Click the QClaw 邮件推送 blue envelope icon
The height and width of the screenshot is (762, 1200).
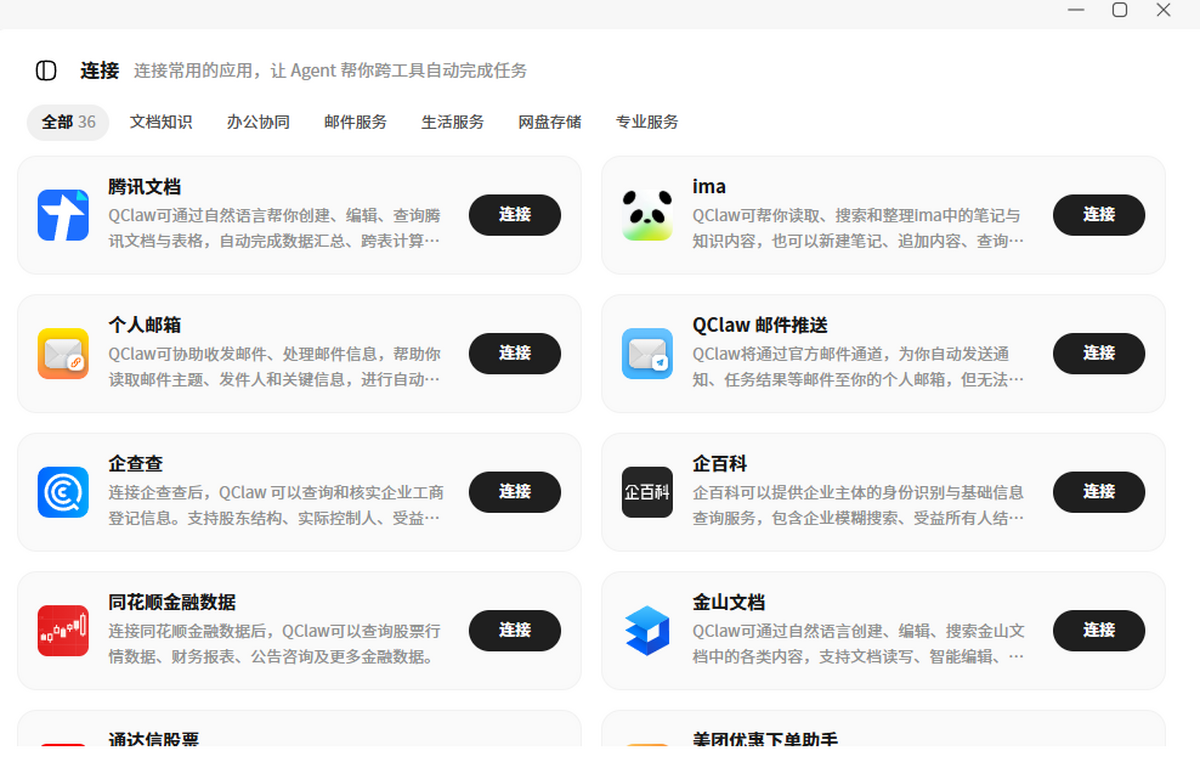(647, 354)
